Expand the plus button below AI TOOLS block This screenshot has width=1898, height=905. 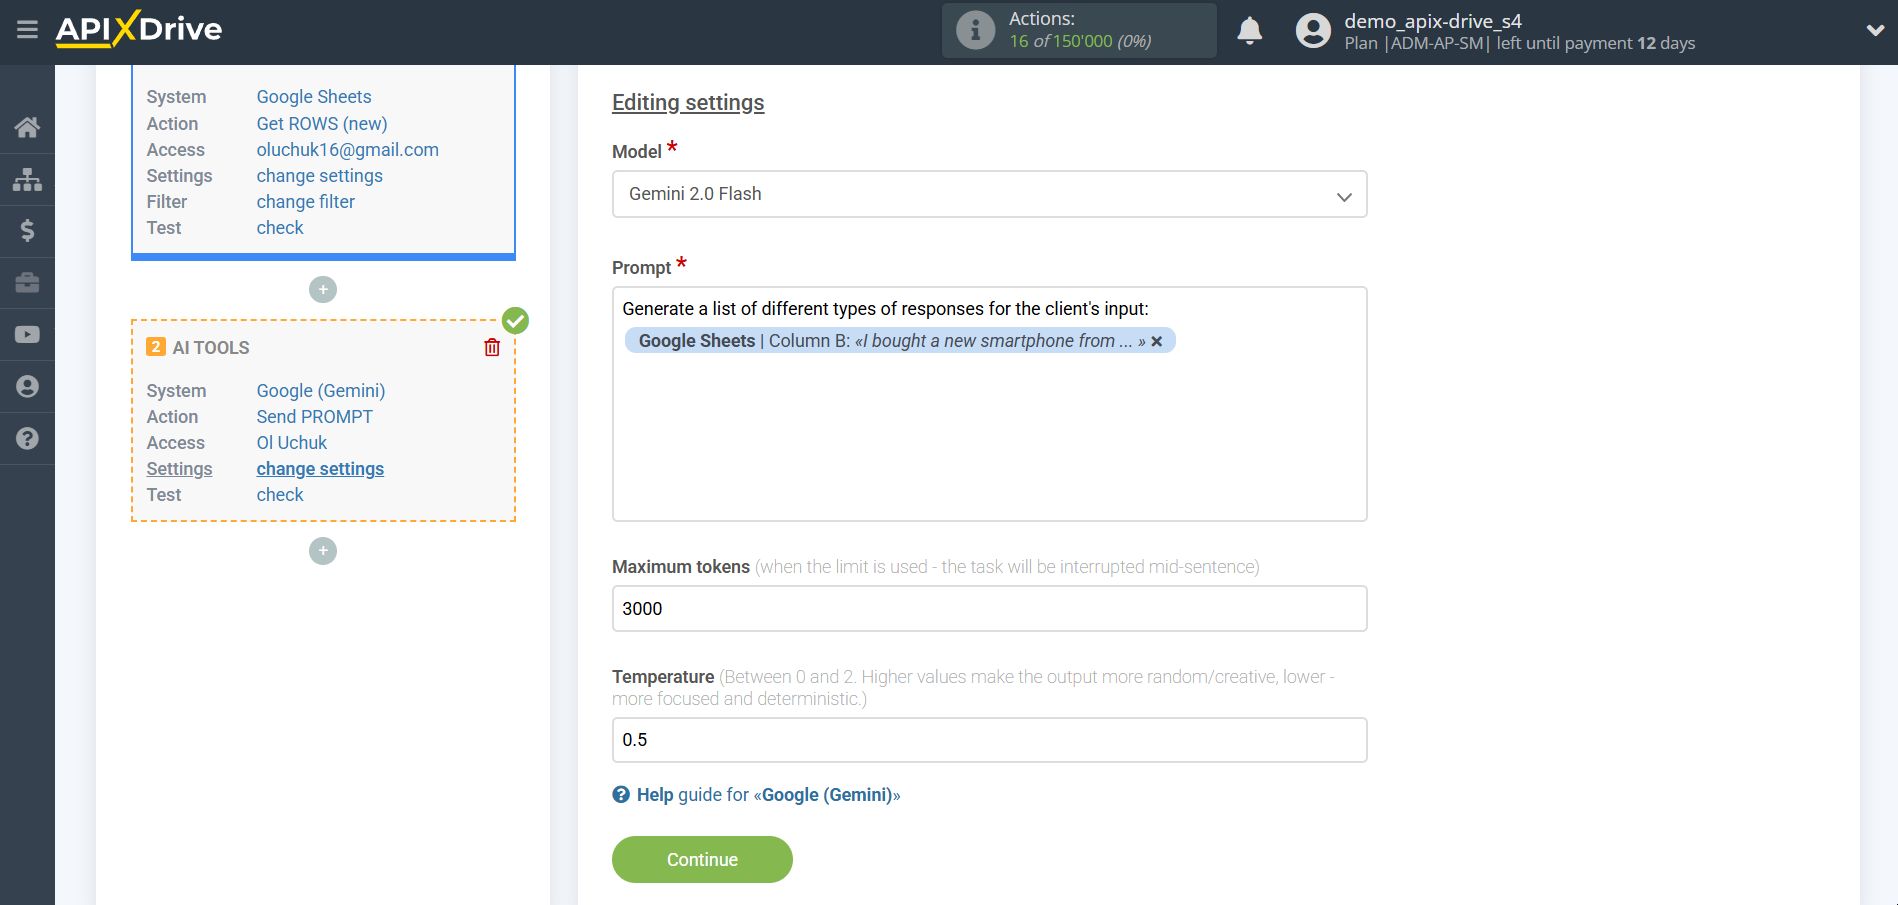pos(322,551)
